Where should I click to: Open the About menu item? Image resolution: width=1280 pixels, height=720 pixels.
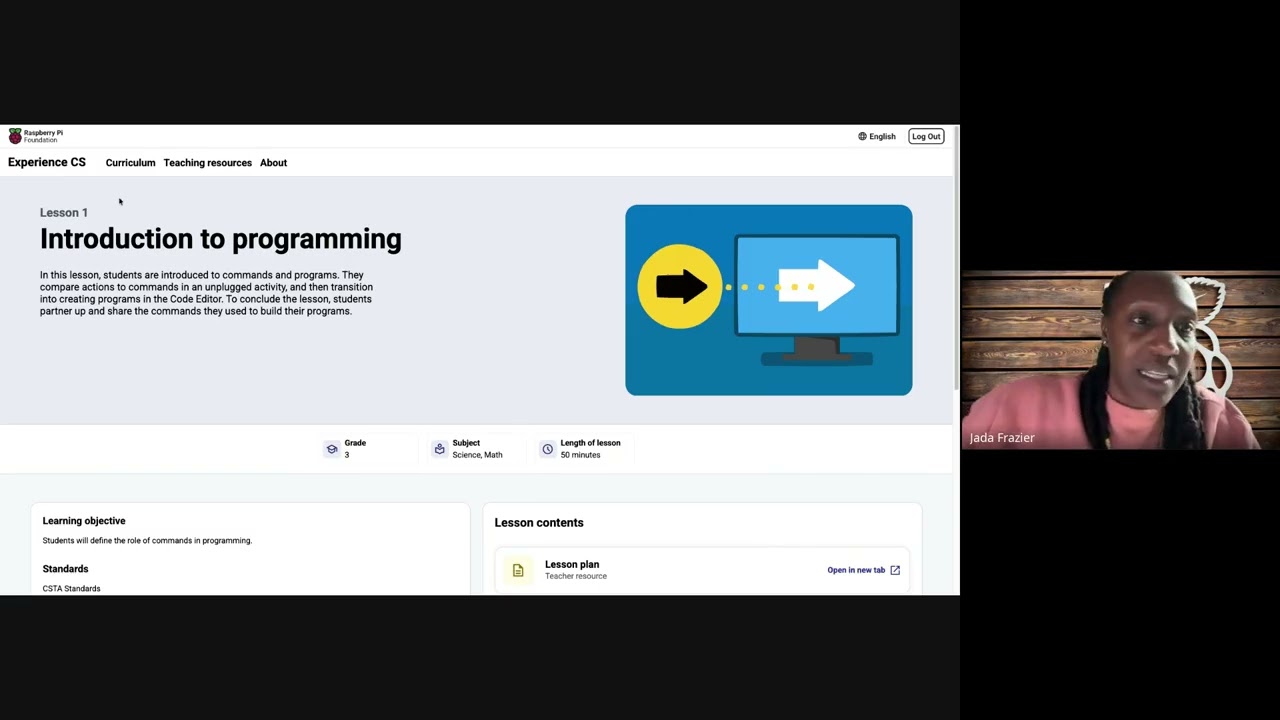(273, 163)
